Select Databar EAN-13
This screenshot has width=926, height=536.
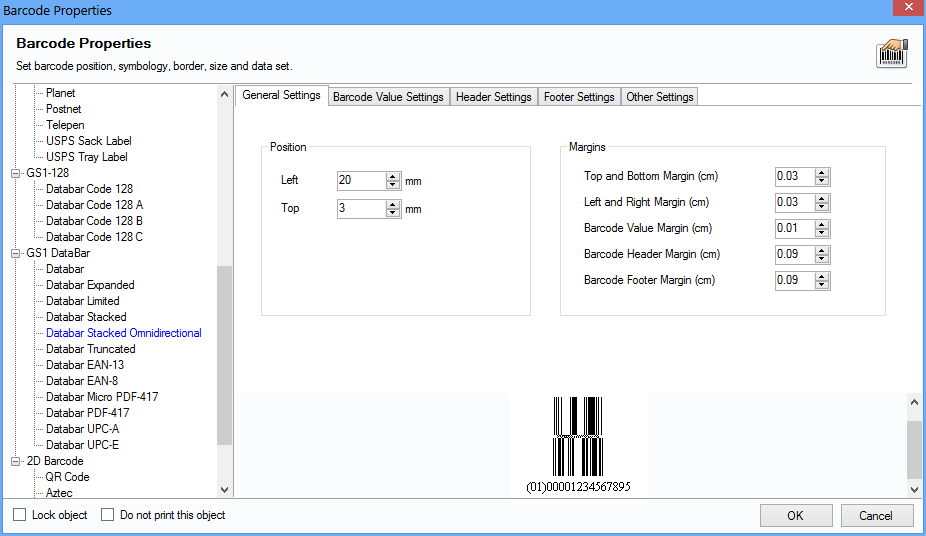point(85,365)
